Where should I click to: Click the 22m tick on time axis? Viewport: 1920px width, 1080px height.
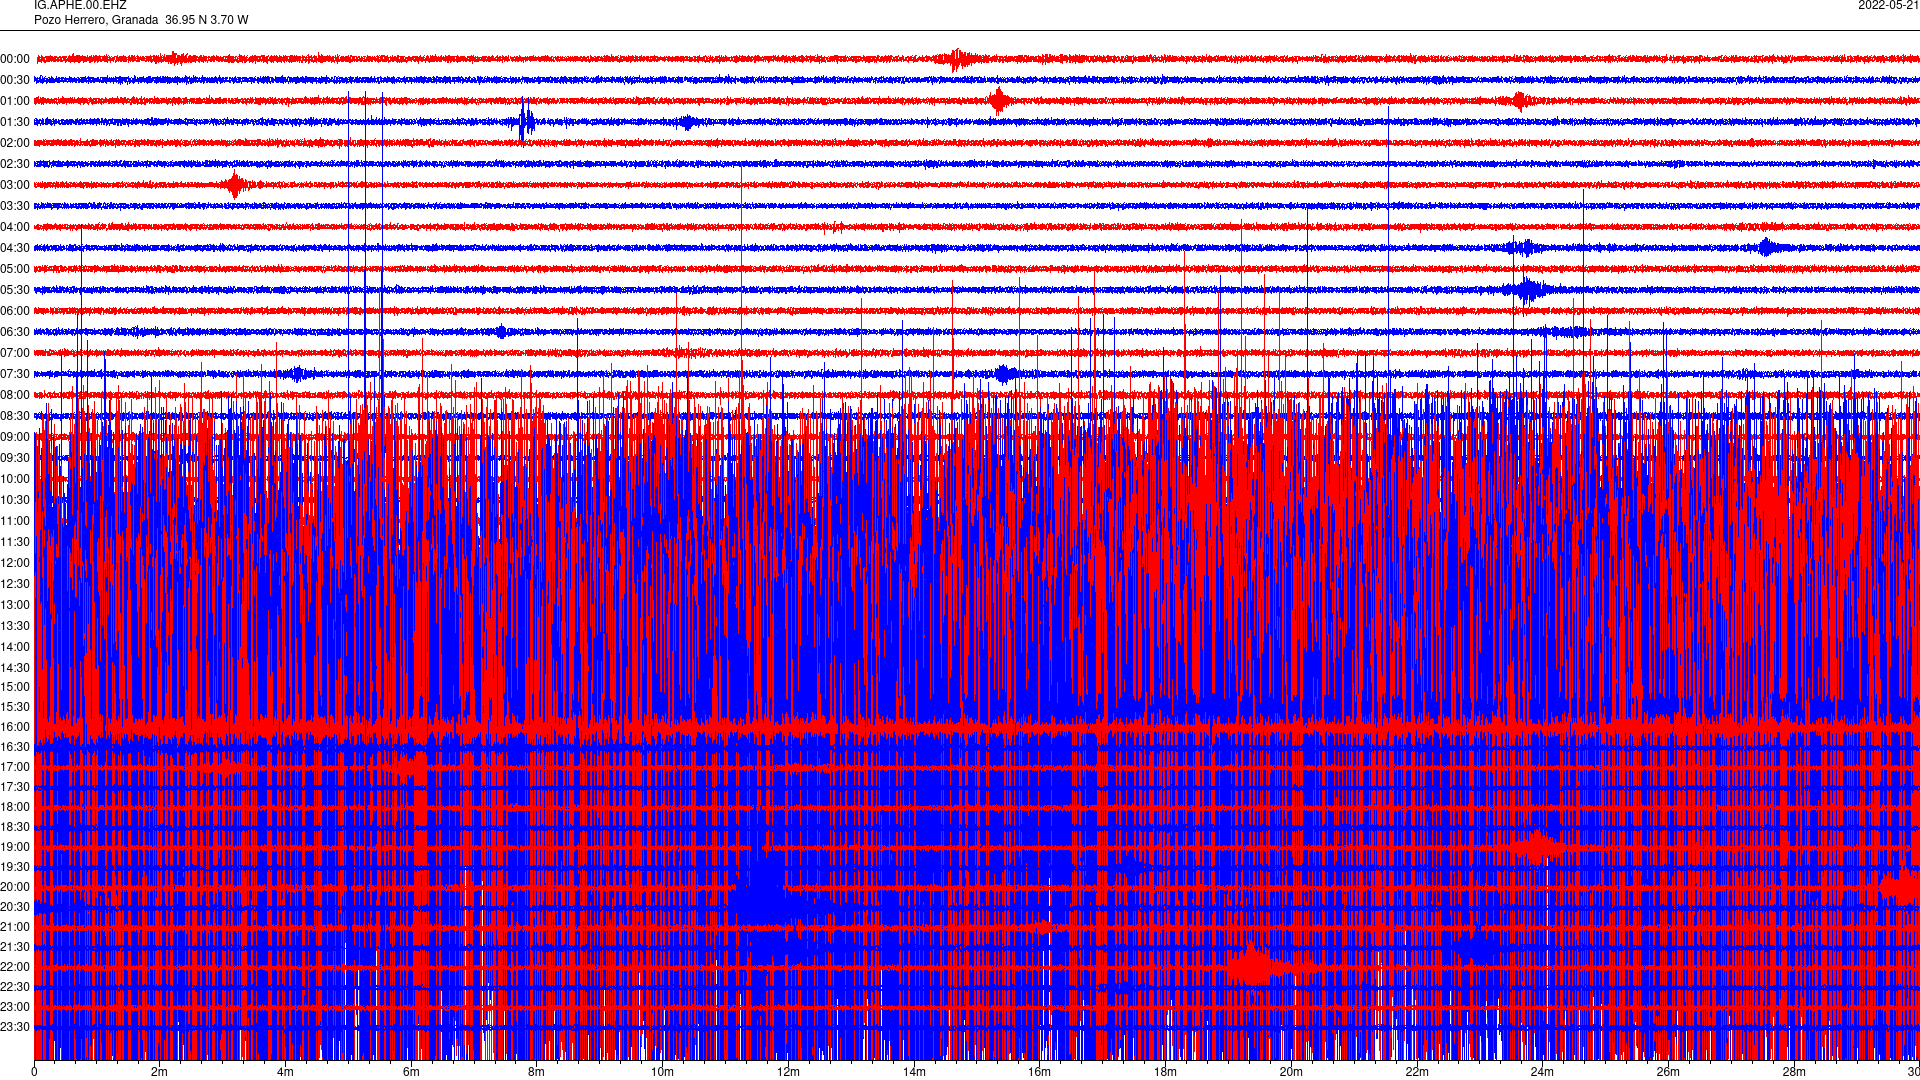(1417, 1072)
